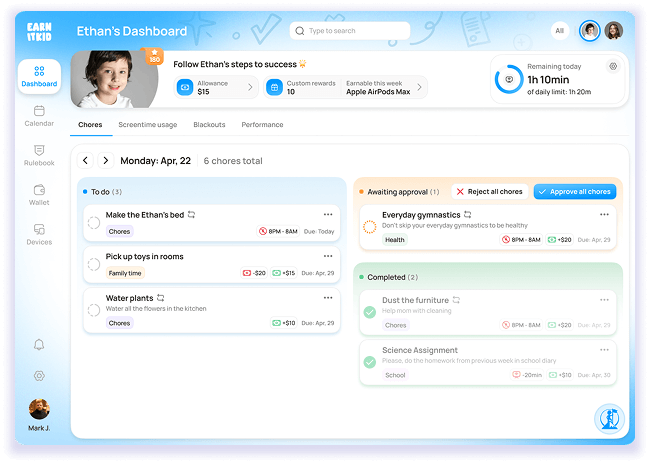Uncheck the completed 'Dust the furniture' chore
This screenshot has height=464, width=650.
tap(370, 312)
